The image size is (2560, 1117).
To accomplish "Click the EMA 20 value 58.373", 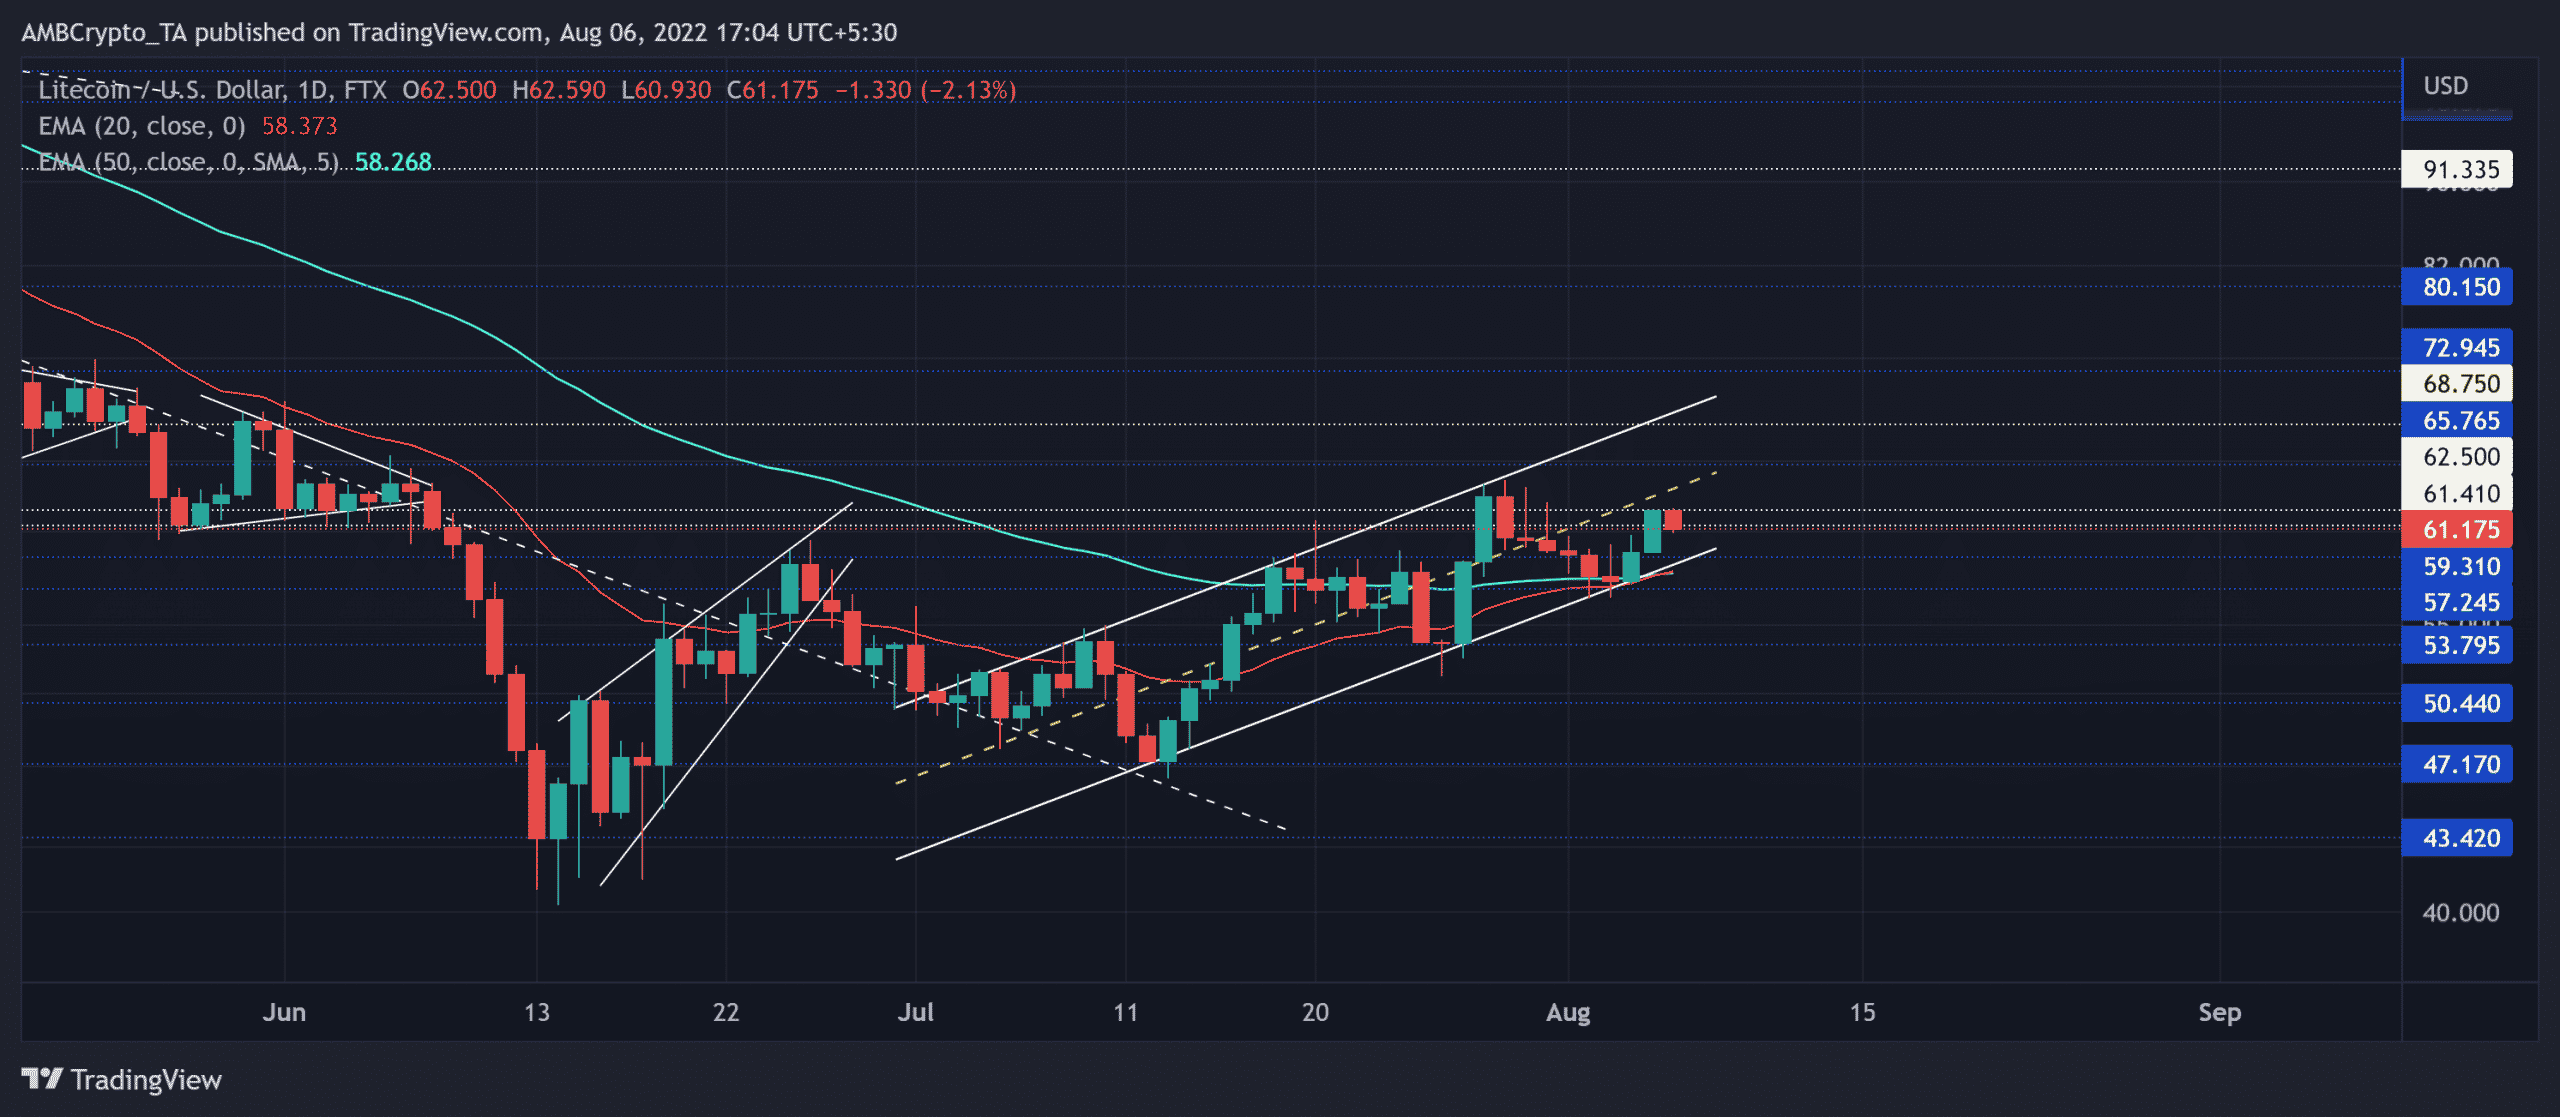I will point(300,126).
